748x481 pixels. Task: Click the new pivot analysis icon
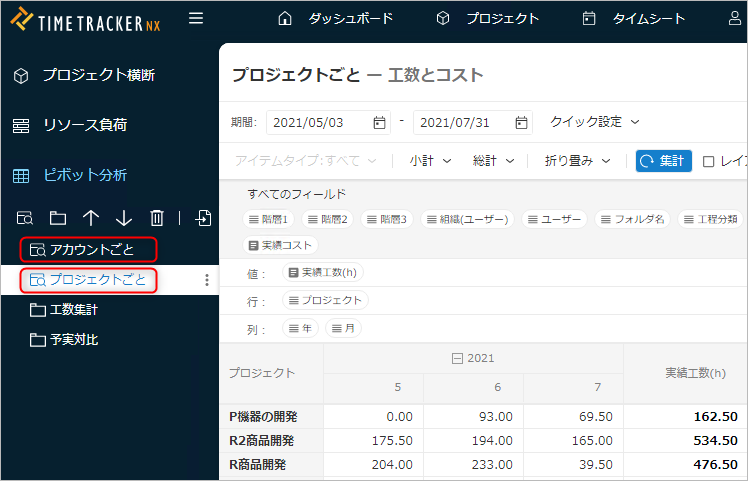click(x=25, y=218)
